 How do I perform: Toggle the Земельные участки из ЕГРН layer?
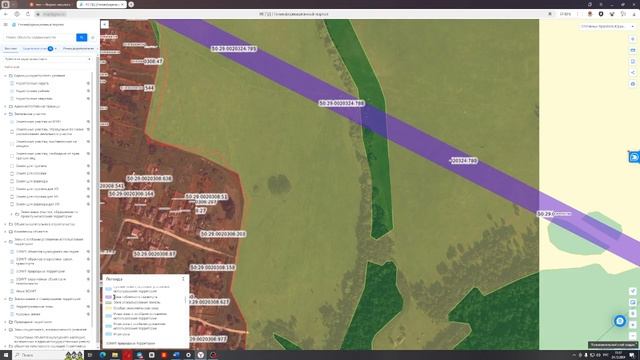[12, 122]
